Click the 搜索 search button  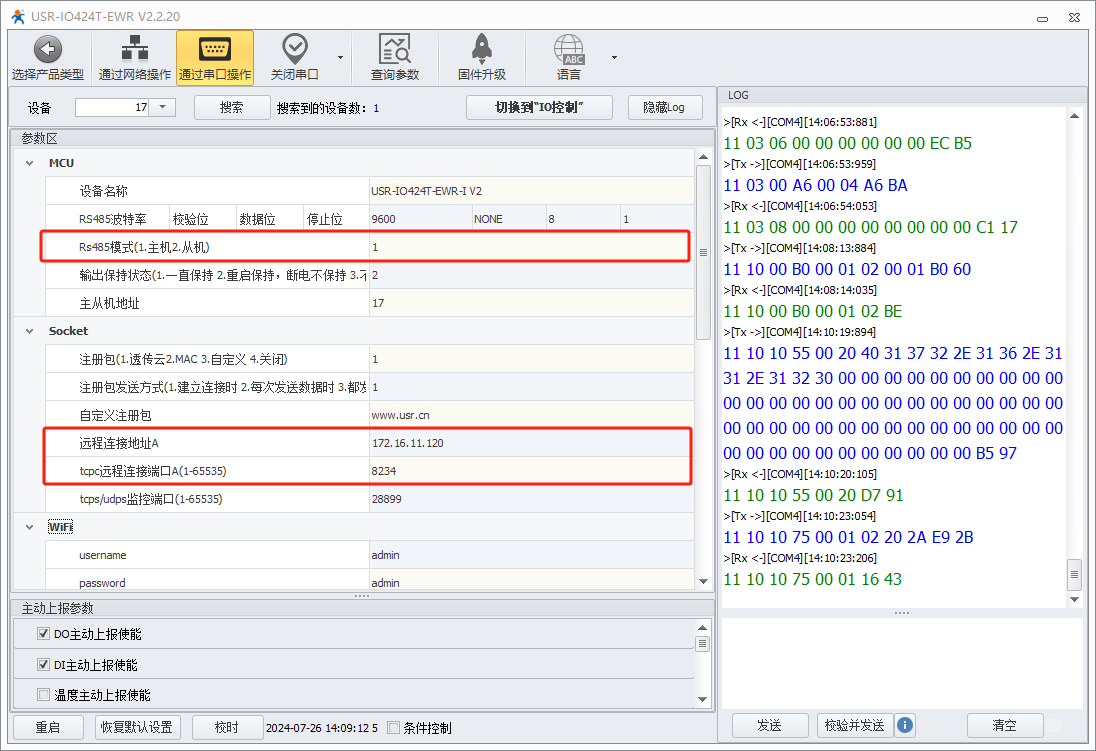(x=231, y=107)
